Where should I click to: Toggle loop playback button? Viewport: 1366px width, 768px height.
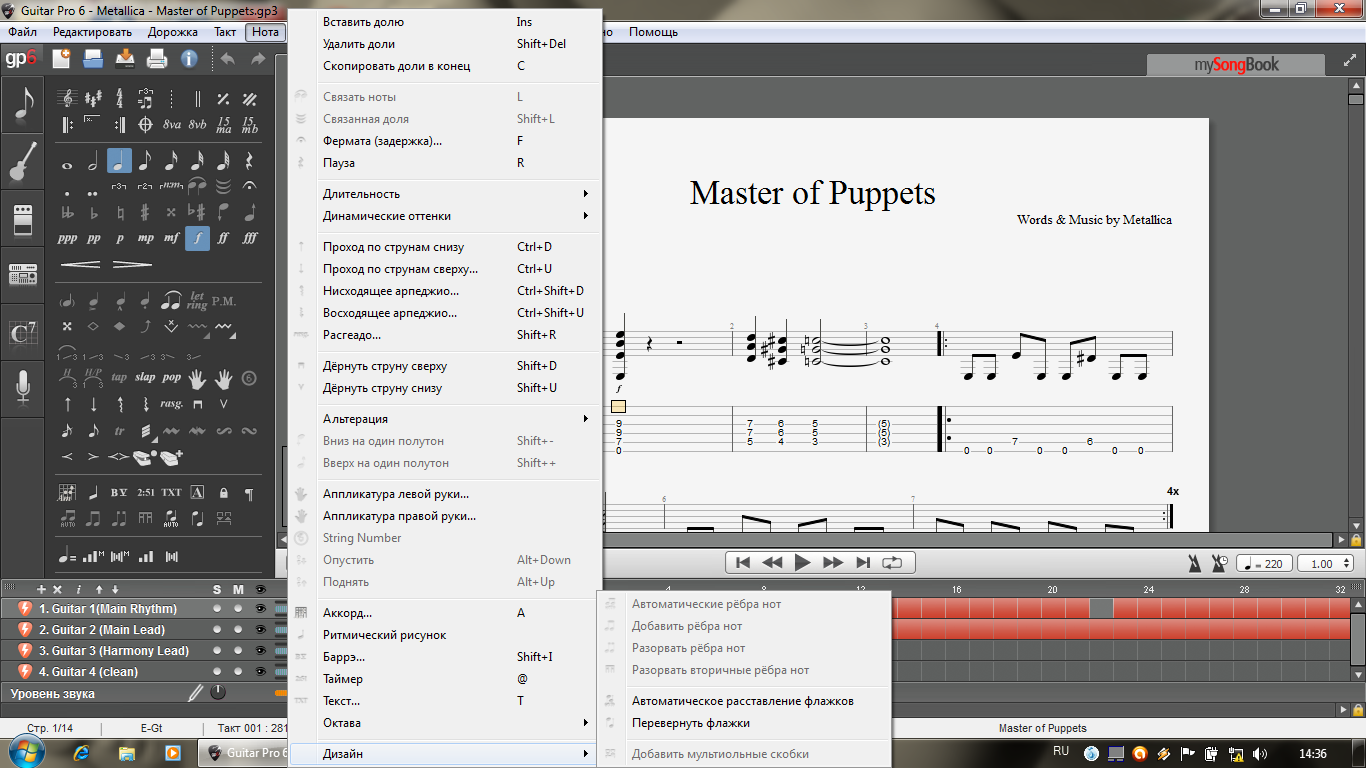[892, 563]
